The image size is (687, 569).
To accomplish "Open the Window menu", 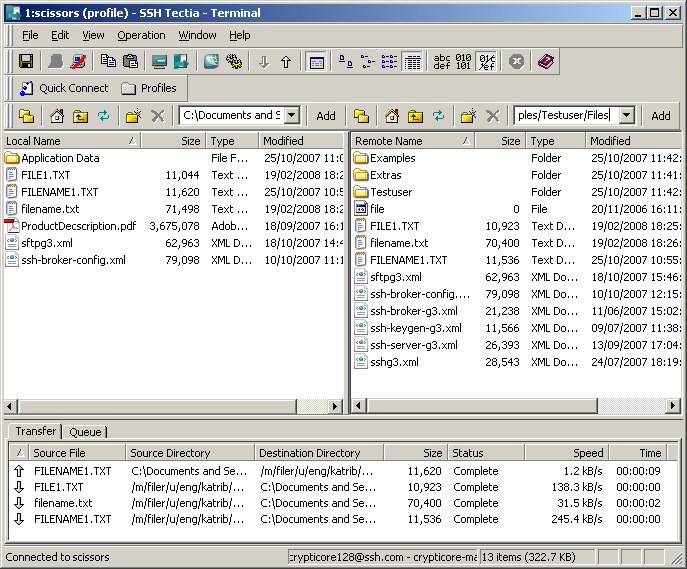I will (197, 35).
